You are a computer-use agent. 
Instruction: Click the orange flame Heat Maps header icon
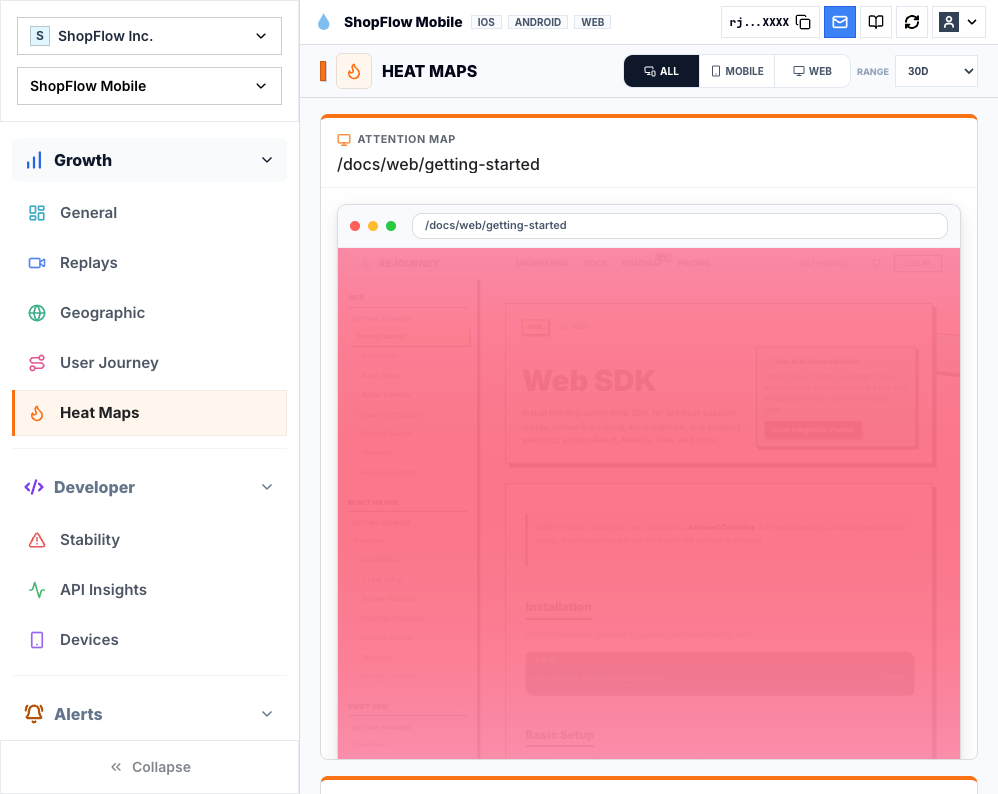tap(354, 71)
